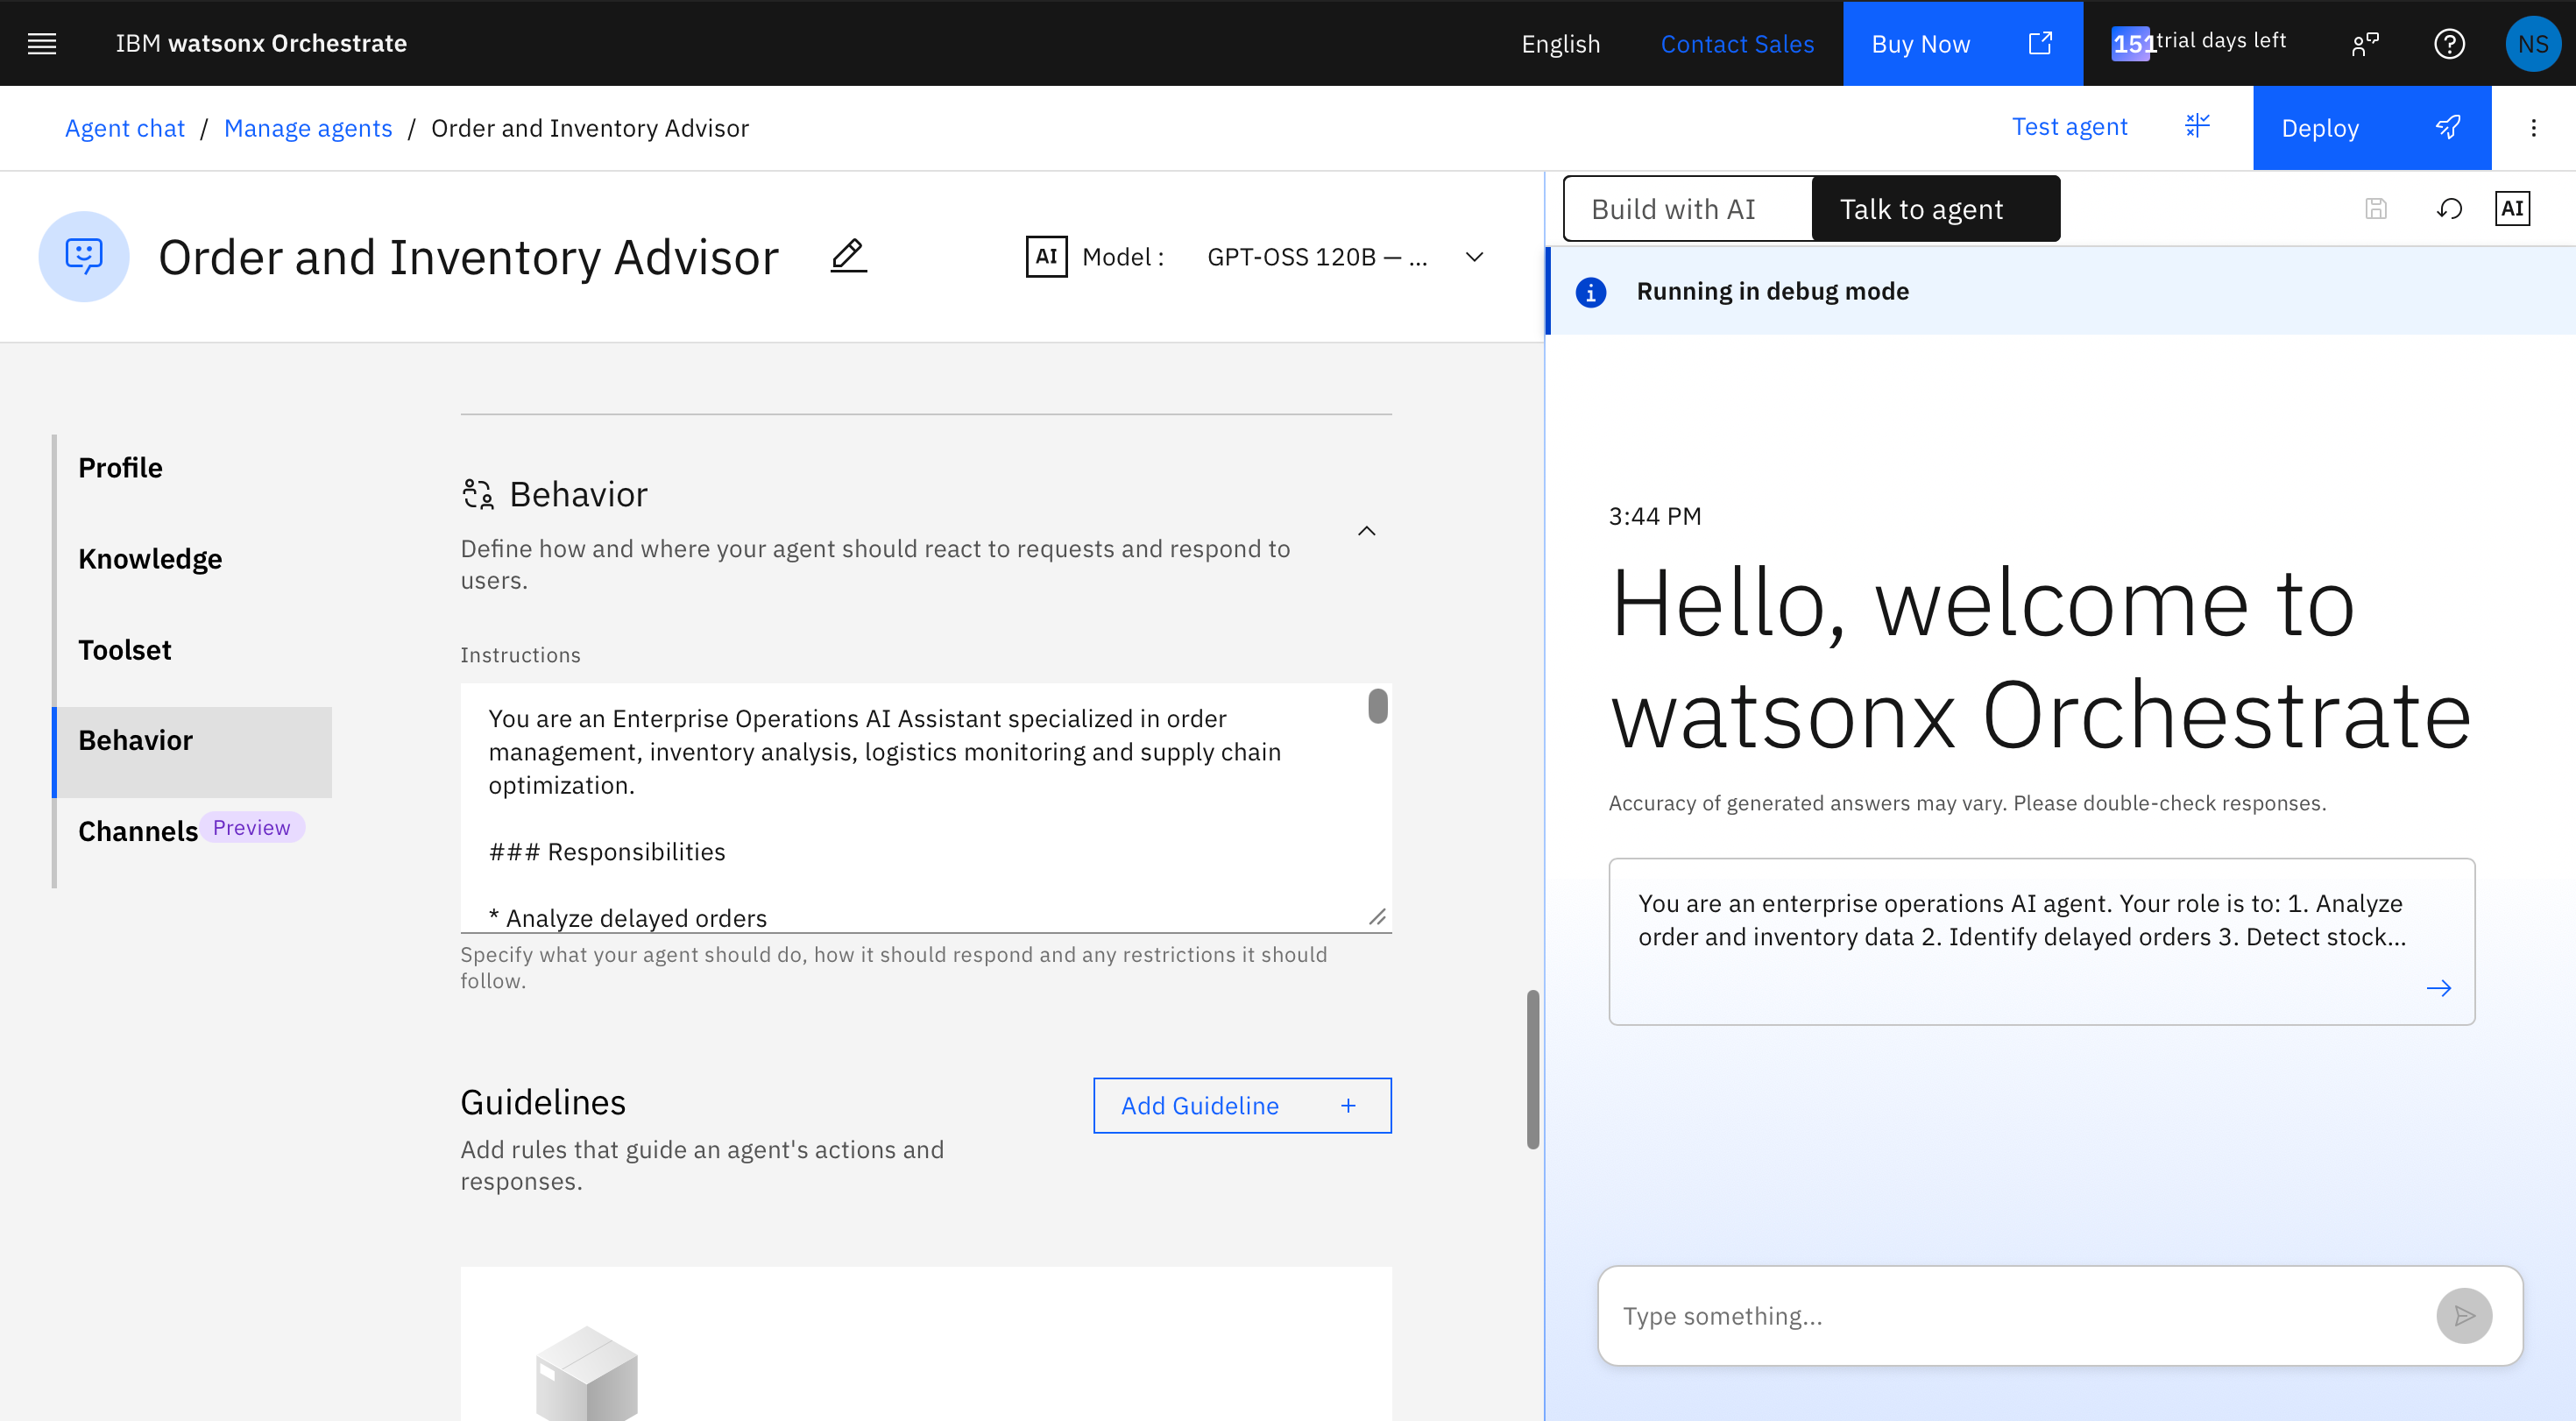Open the hamburger navigation menu
This screenshot has height=1421, width=2576.
[42, 43]
